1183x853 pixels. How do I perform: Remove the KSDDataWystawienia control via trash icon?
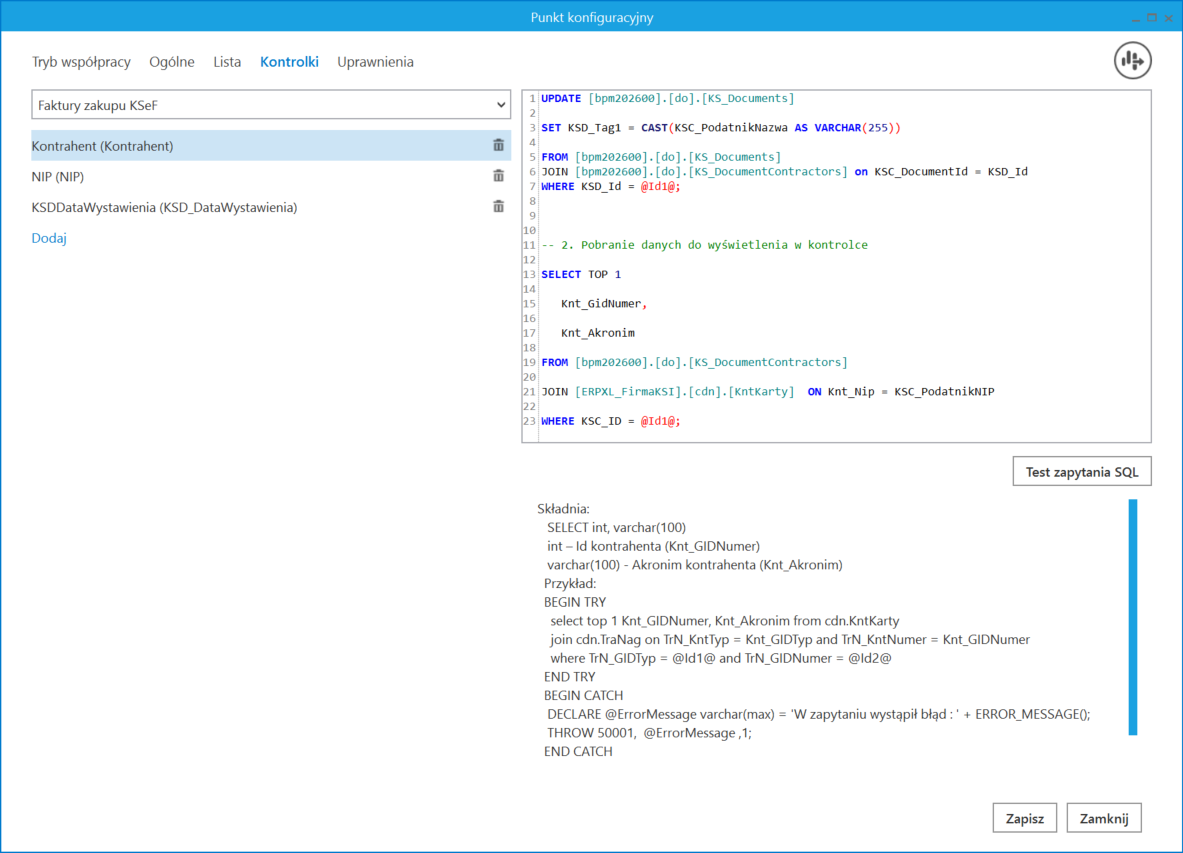(498, 207)
